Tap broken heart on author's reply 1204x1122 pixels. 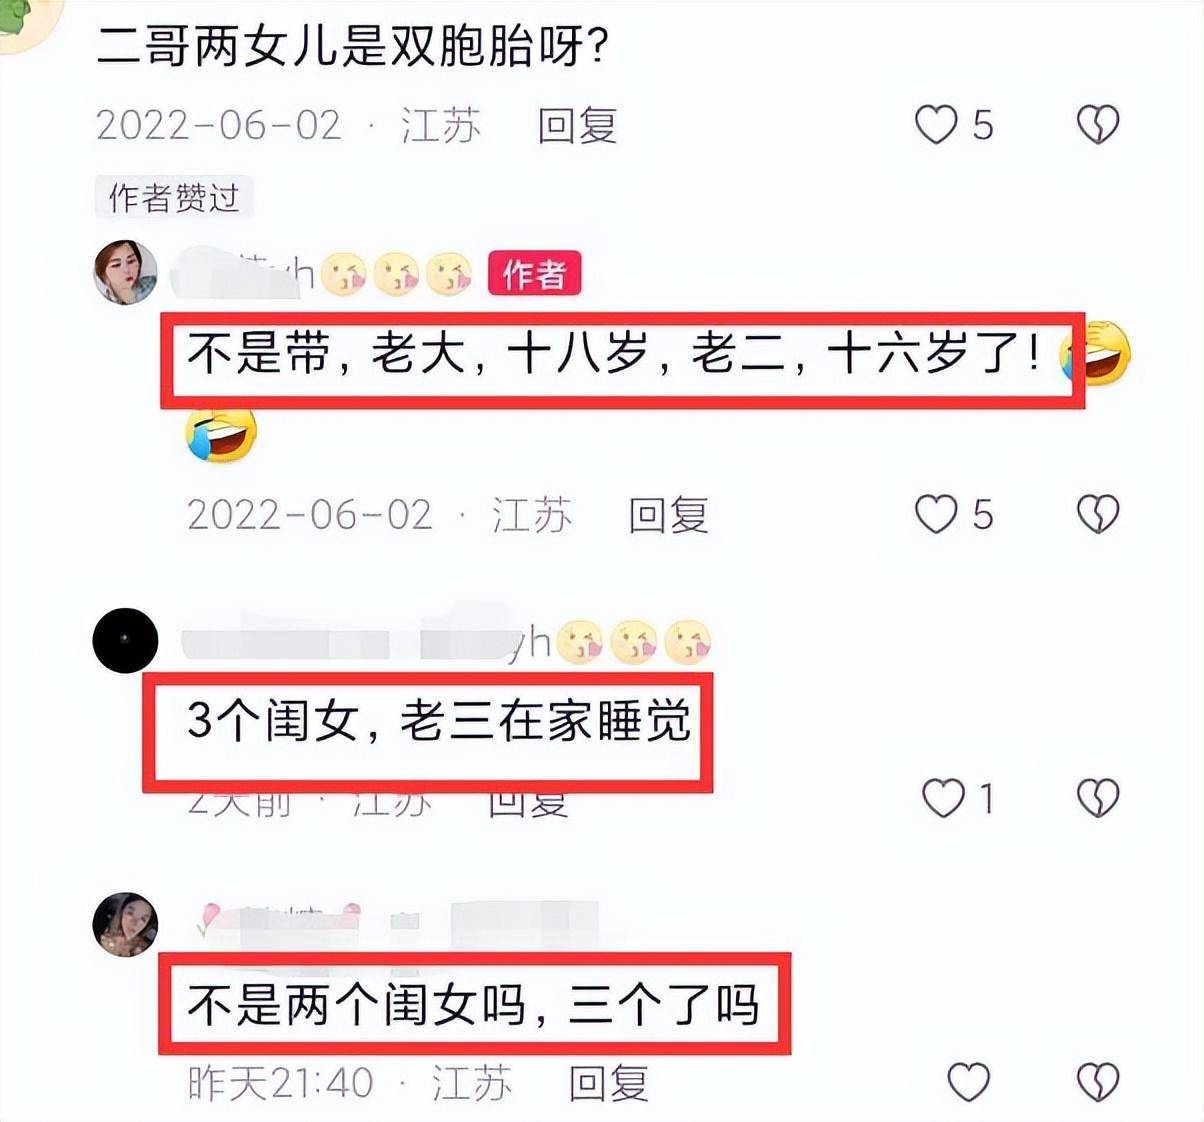point(1097,514)
